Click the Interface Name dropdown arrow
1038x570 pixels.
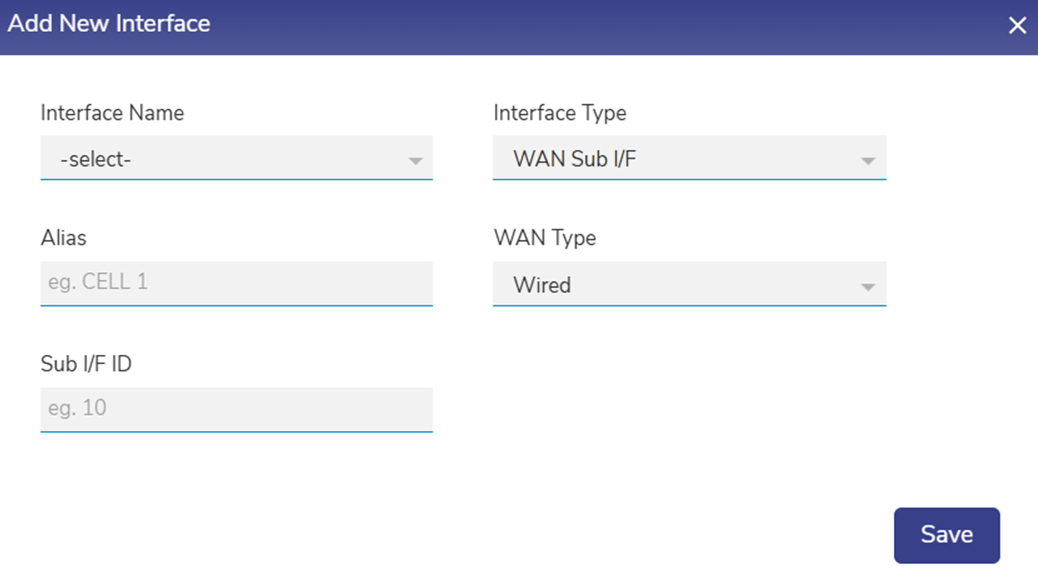click(415, 160)
